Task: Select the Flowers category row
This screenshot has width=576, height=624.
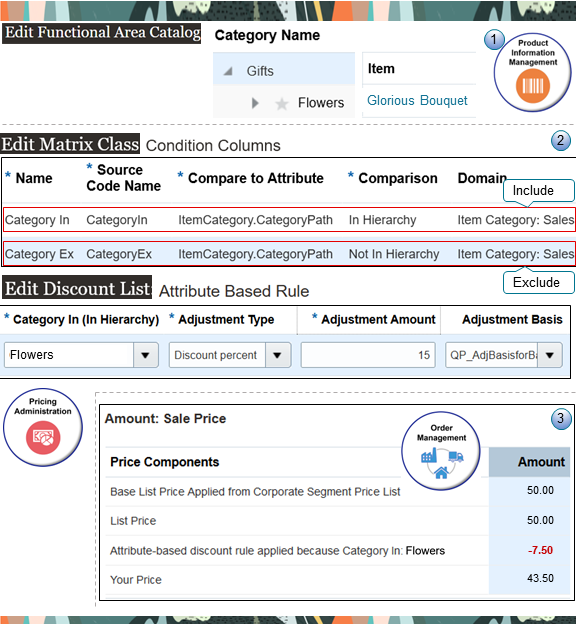Action: click(x=284, y=102)
